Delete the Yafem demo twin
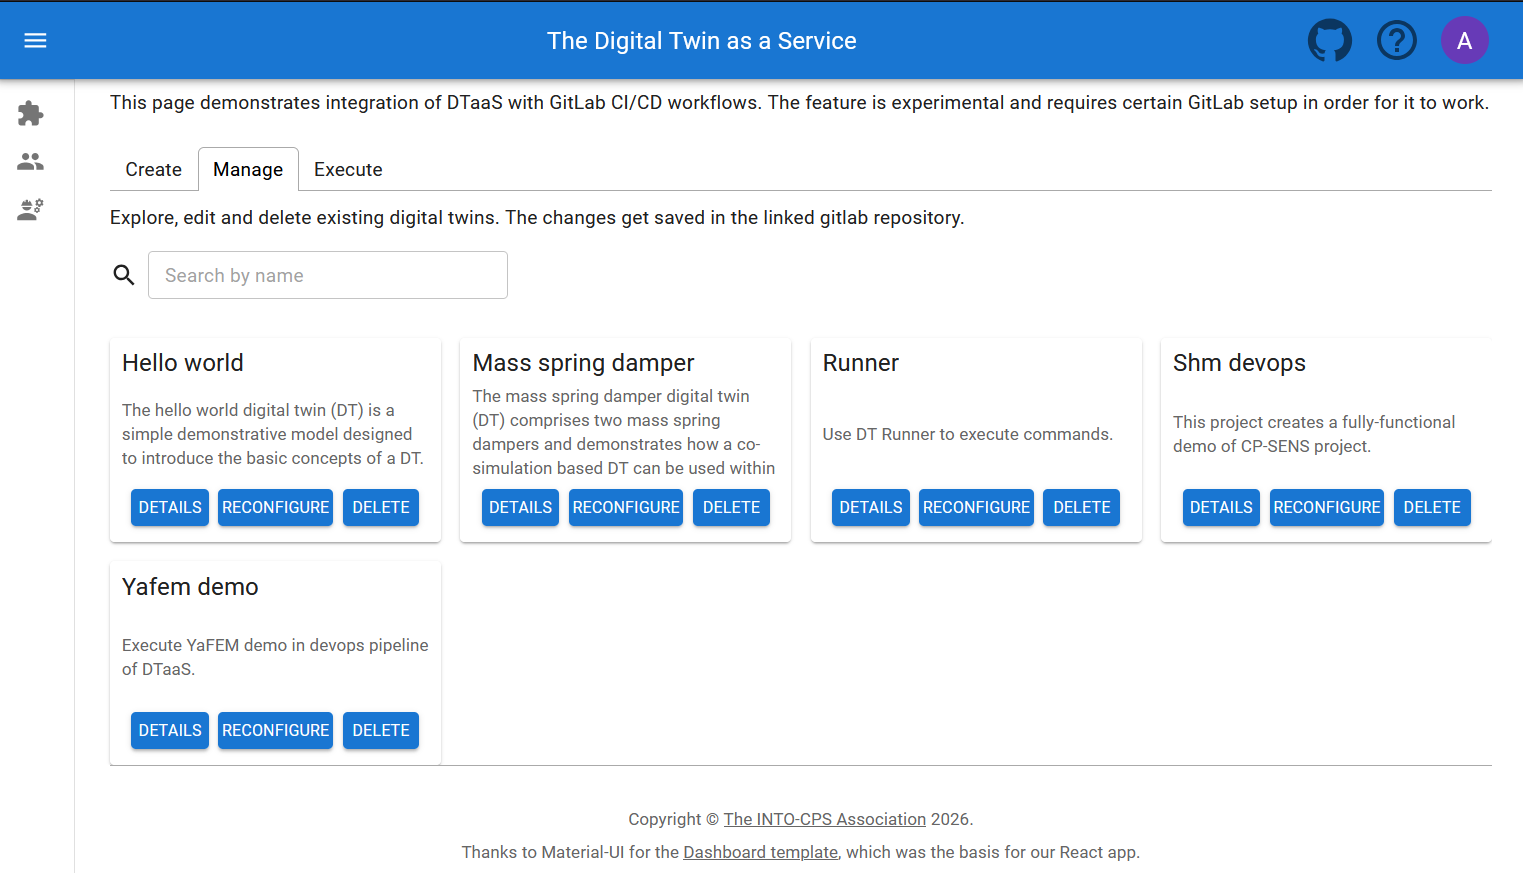 380,730
